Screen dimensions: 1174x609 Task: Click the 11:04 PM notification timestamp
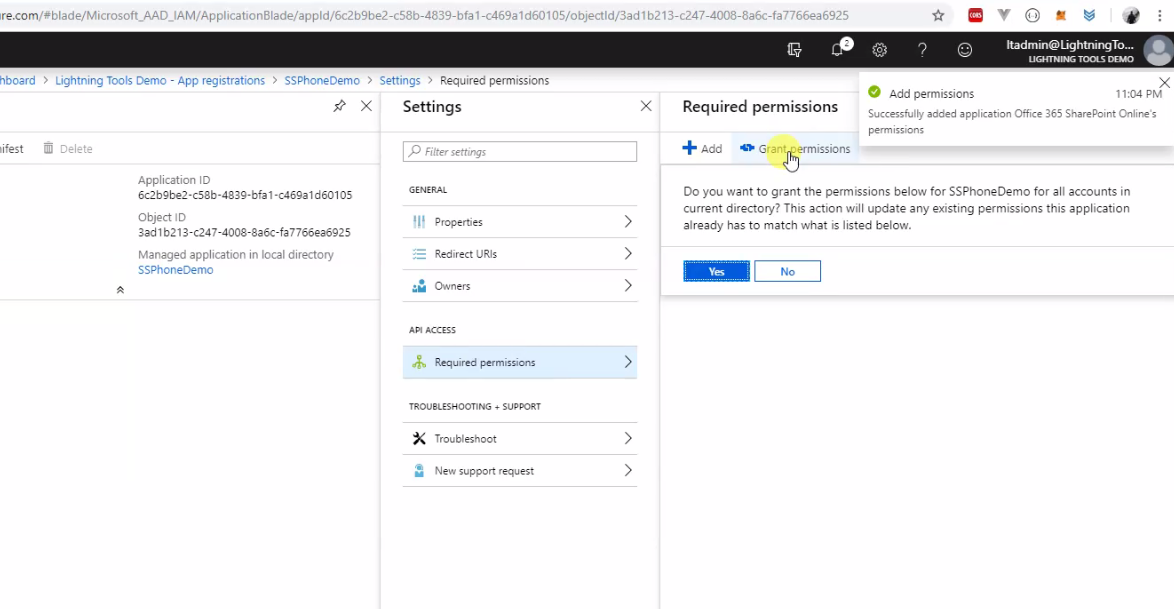click(x=1138, y=94)
